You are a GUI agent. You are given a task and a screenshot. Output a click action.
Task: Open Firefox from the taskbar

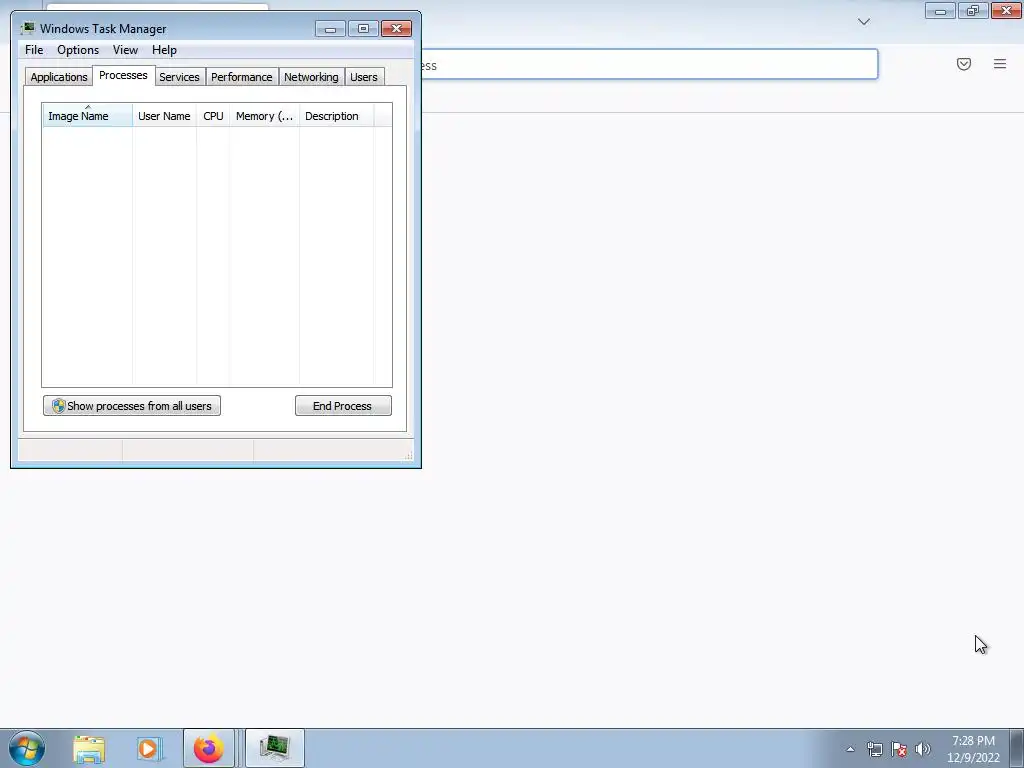click(208, 748)
